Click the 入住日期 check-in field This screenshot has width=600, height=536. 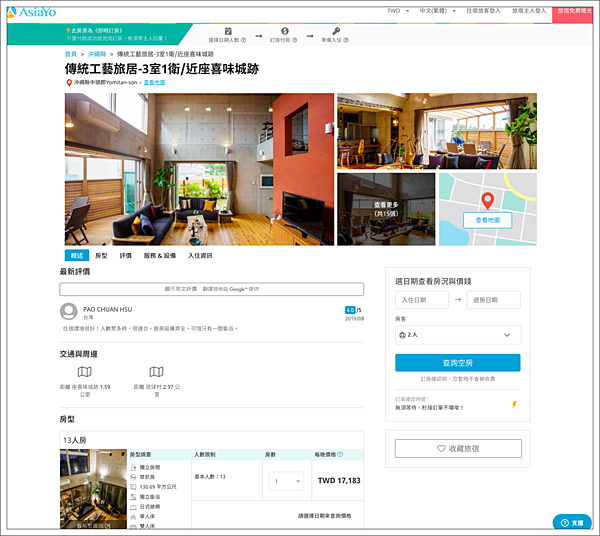click(x=422, y=300)
